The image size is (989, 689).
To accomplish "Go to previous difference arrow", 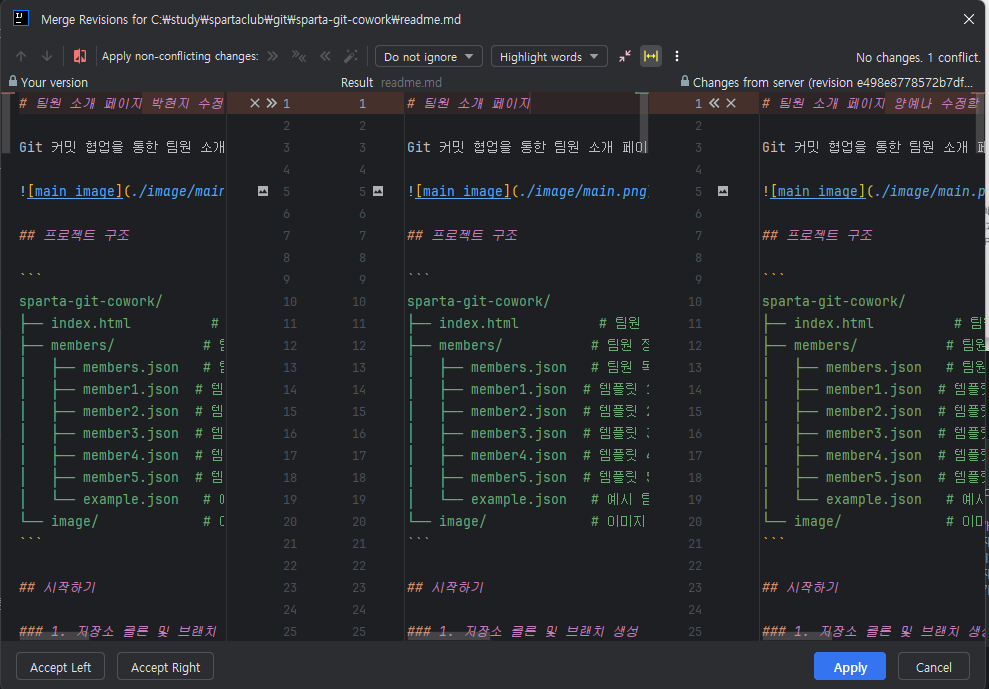I will (21, 56).
